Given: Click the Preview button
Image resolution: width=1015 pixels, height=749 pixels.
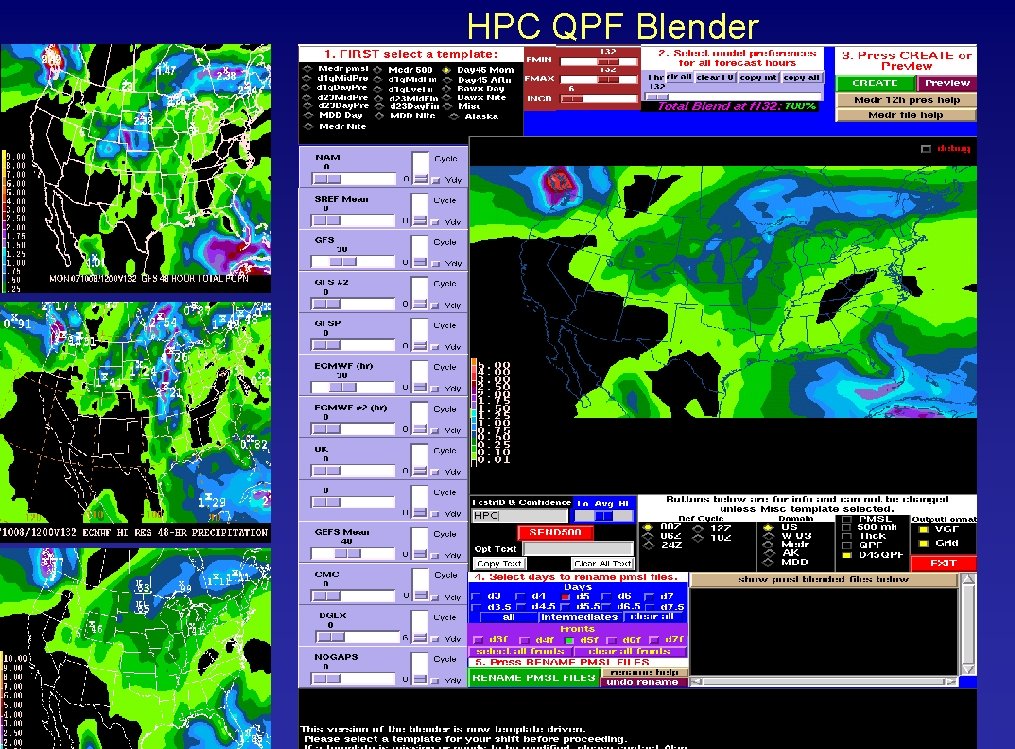Looking at the screenshot, I should point(947,83).
